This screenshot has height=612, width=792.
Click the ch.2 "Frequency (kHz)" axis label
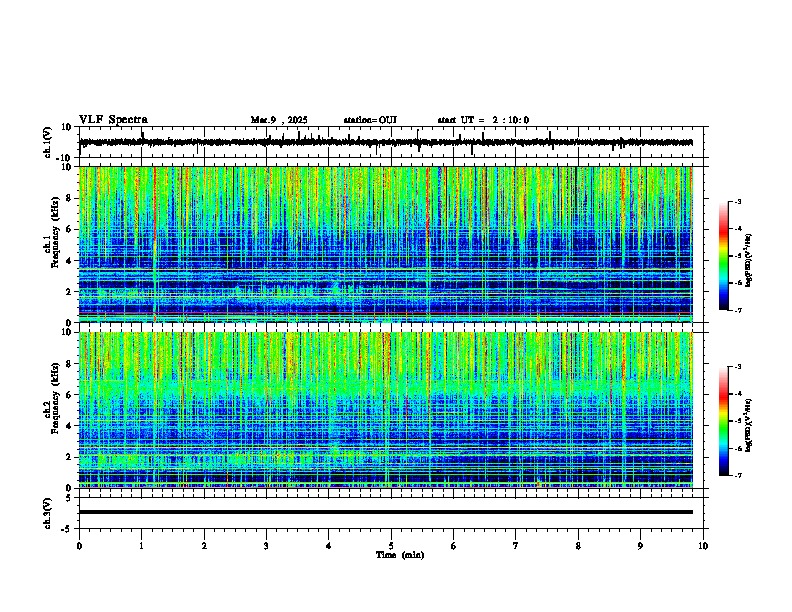click(x=55, y=398)
